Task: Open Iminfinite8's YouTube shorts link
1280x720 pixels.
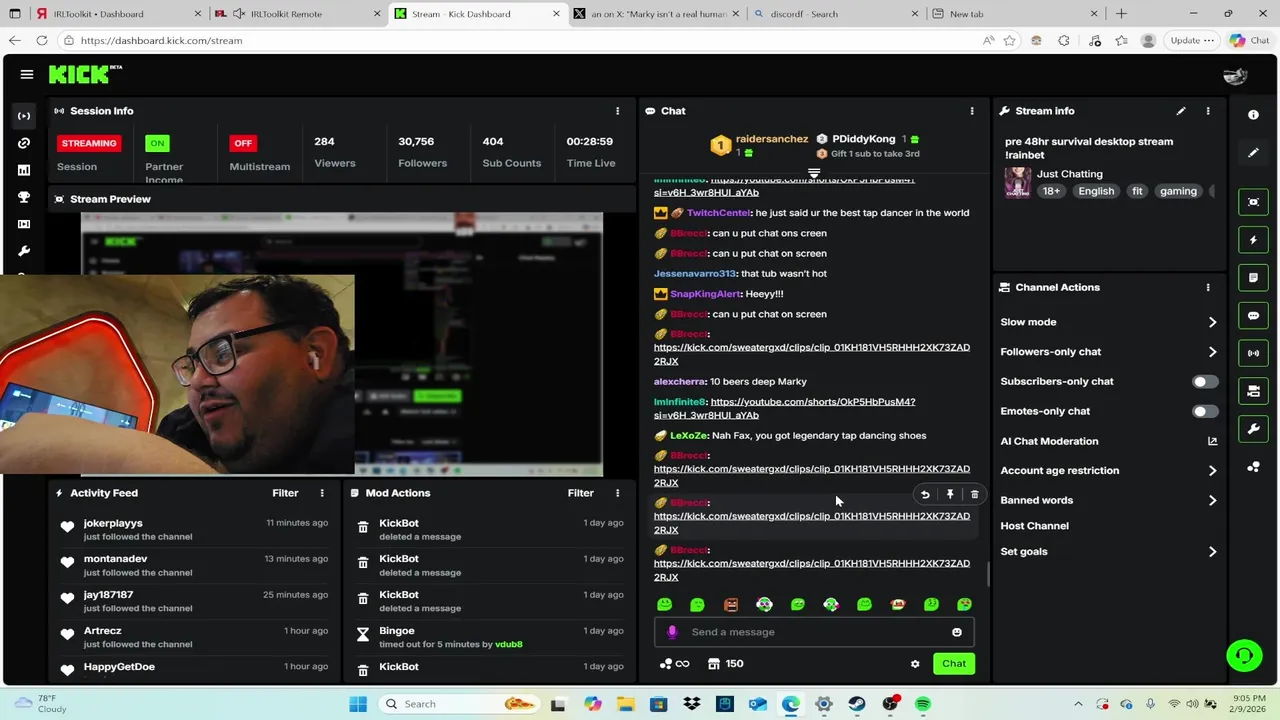Action: [784, 408]
